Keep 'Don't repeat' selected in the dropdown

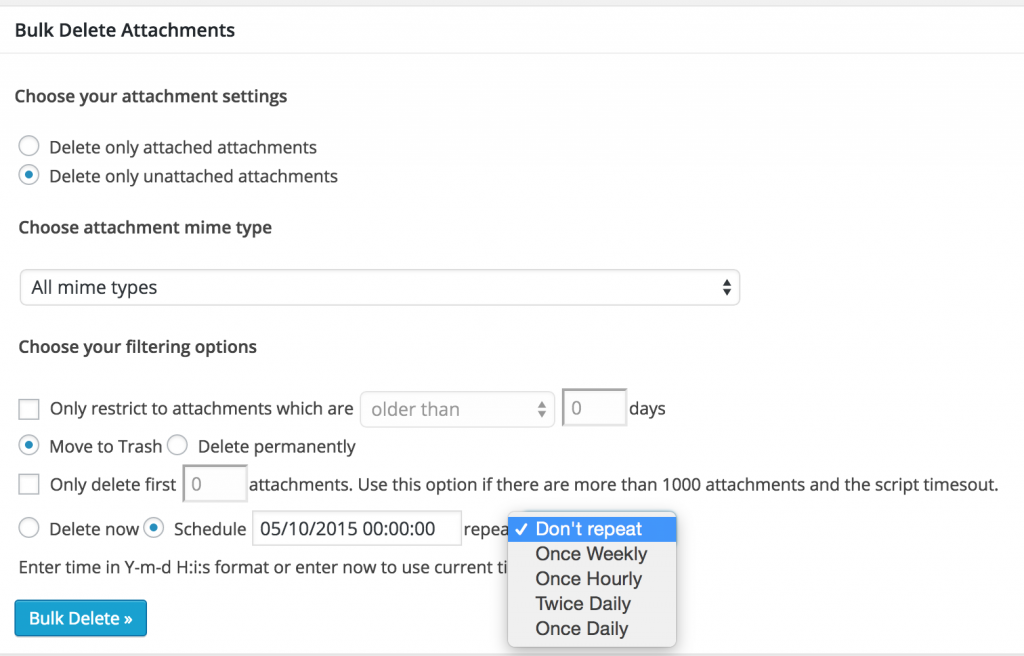coord(590,528)
